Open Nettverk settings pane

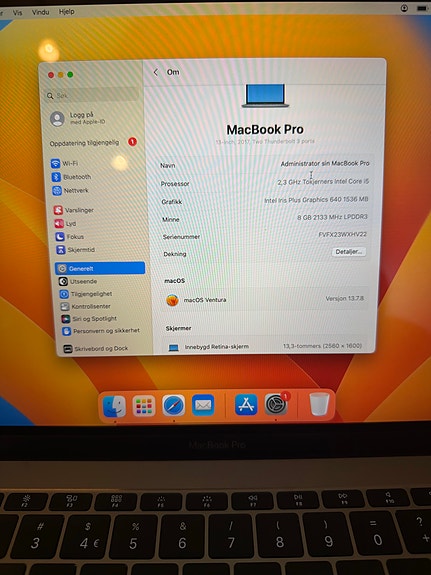point(71,190)
